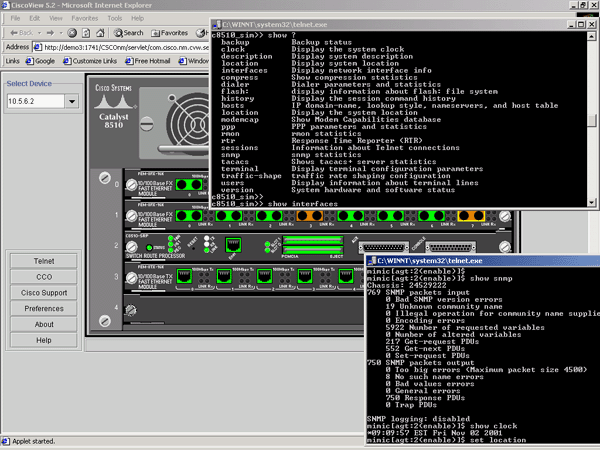The width and height of the screenshot is (600, 450).
Task: Open the Favorites menu
Action: click(85, 18)
